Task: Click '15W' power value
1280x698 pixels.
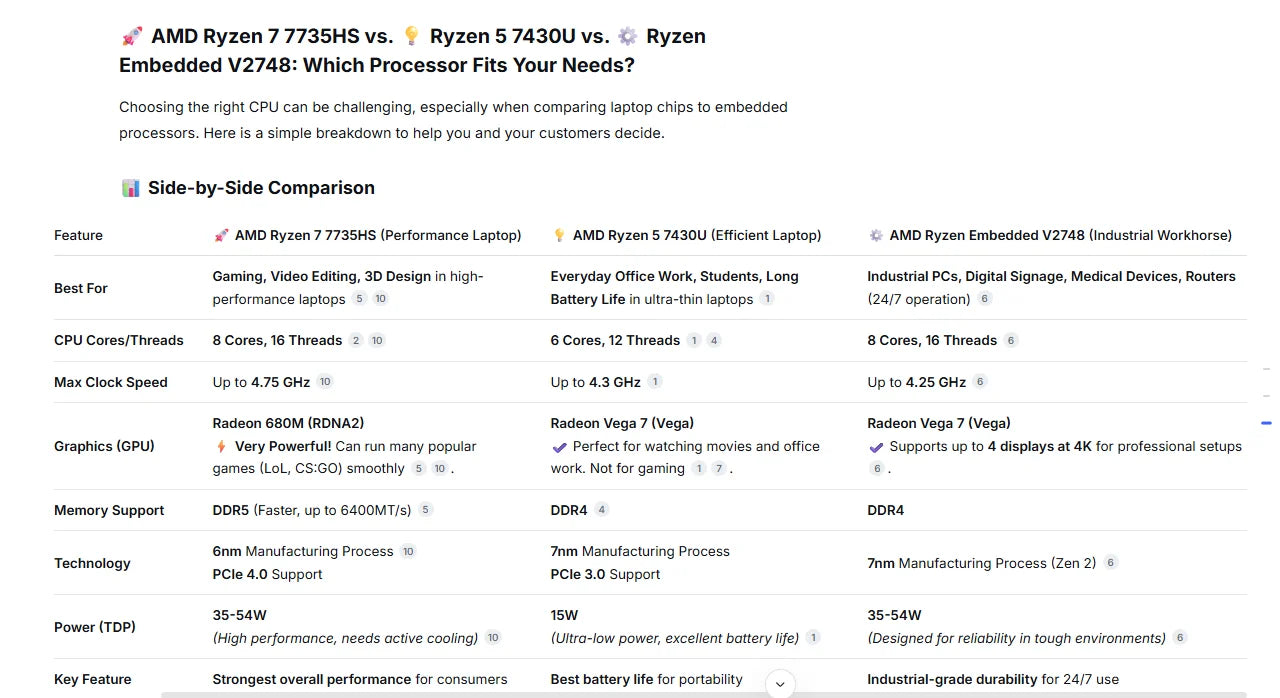Action: (x=564, y=615)
